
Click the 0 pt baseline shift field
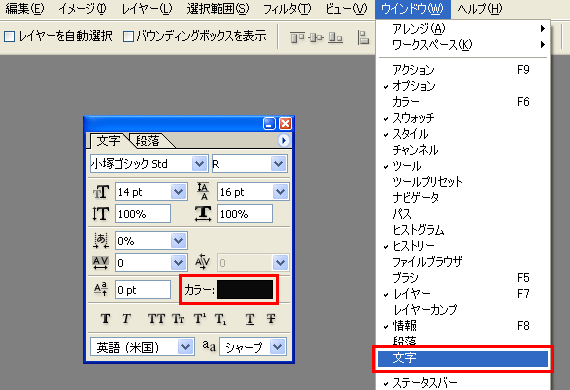143,290
